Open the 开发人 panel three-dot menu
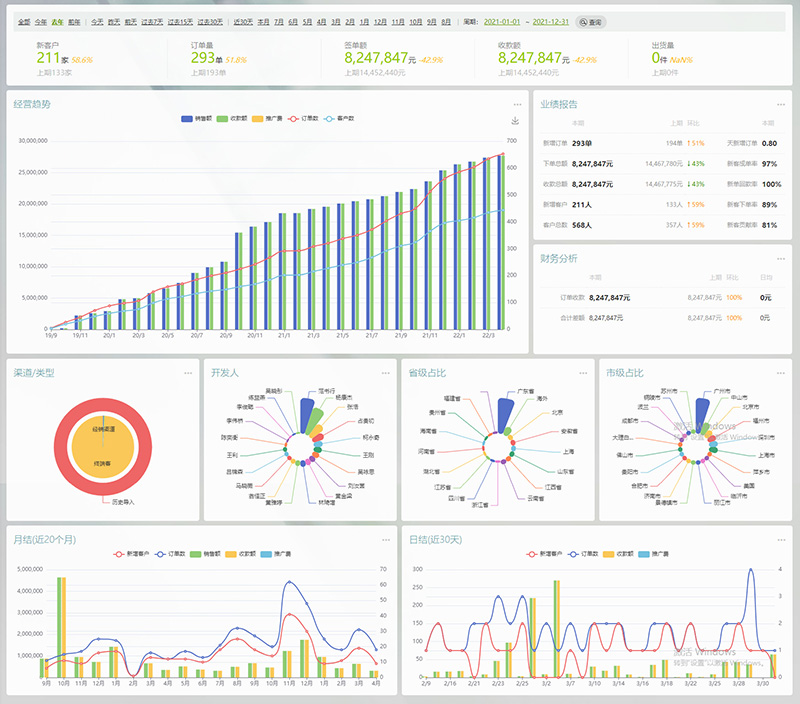Screen dimensions: 800x704 click(384, 373)
